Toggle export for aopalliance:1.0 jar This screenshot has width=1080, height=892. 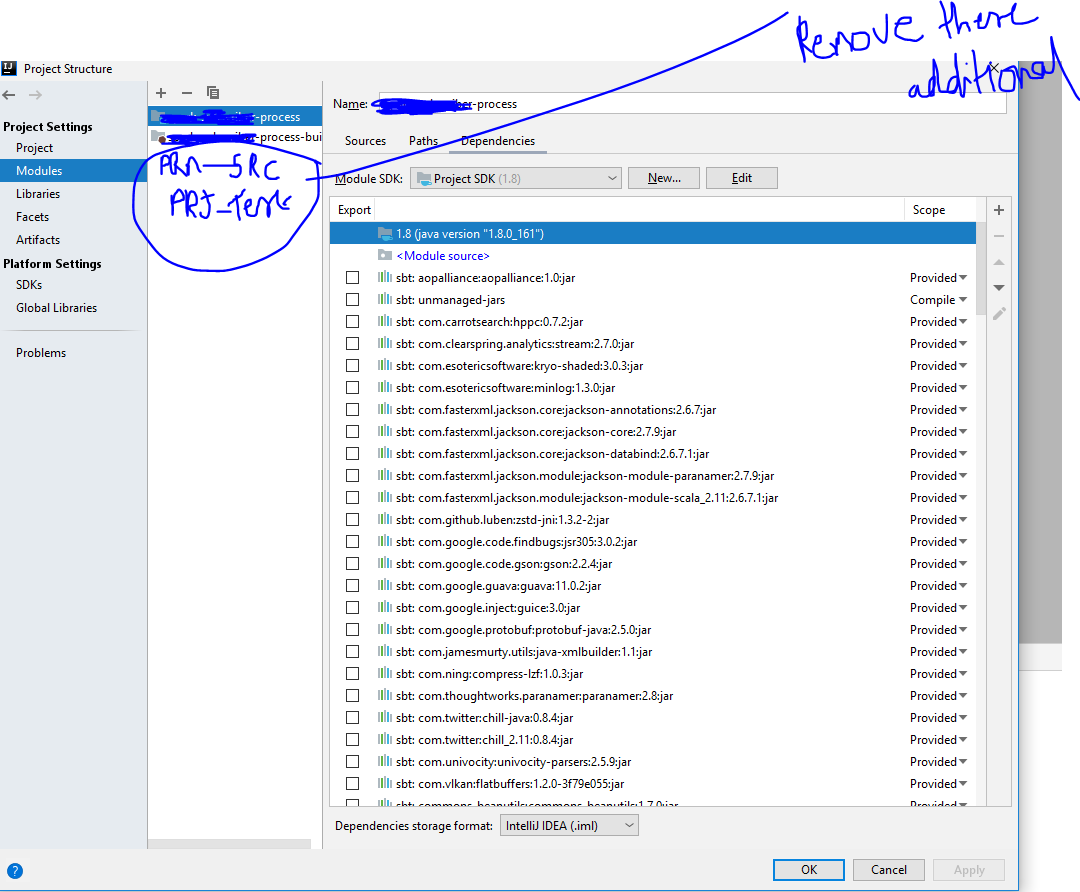353,278
